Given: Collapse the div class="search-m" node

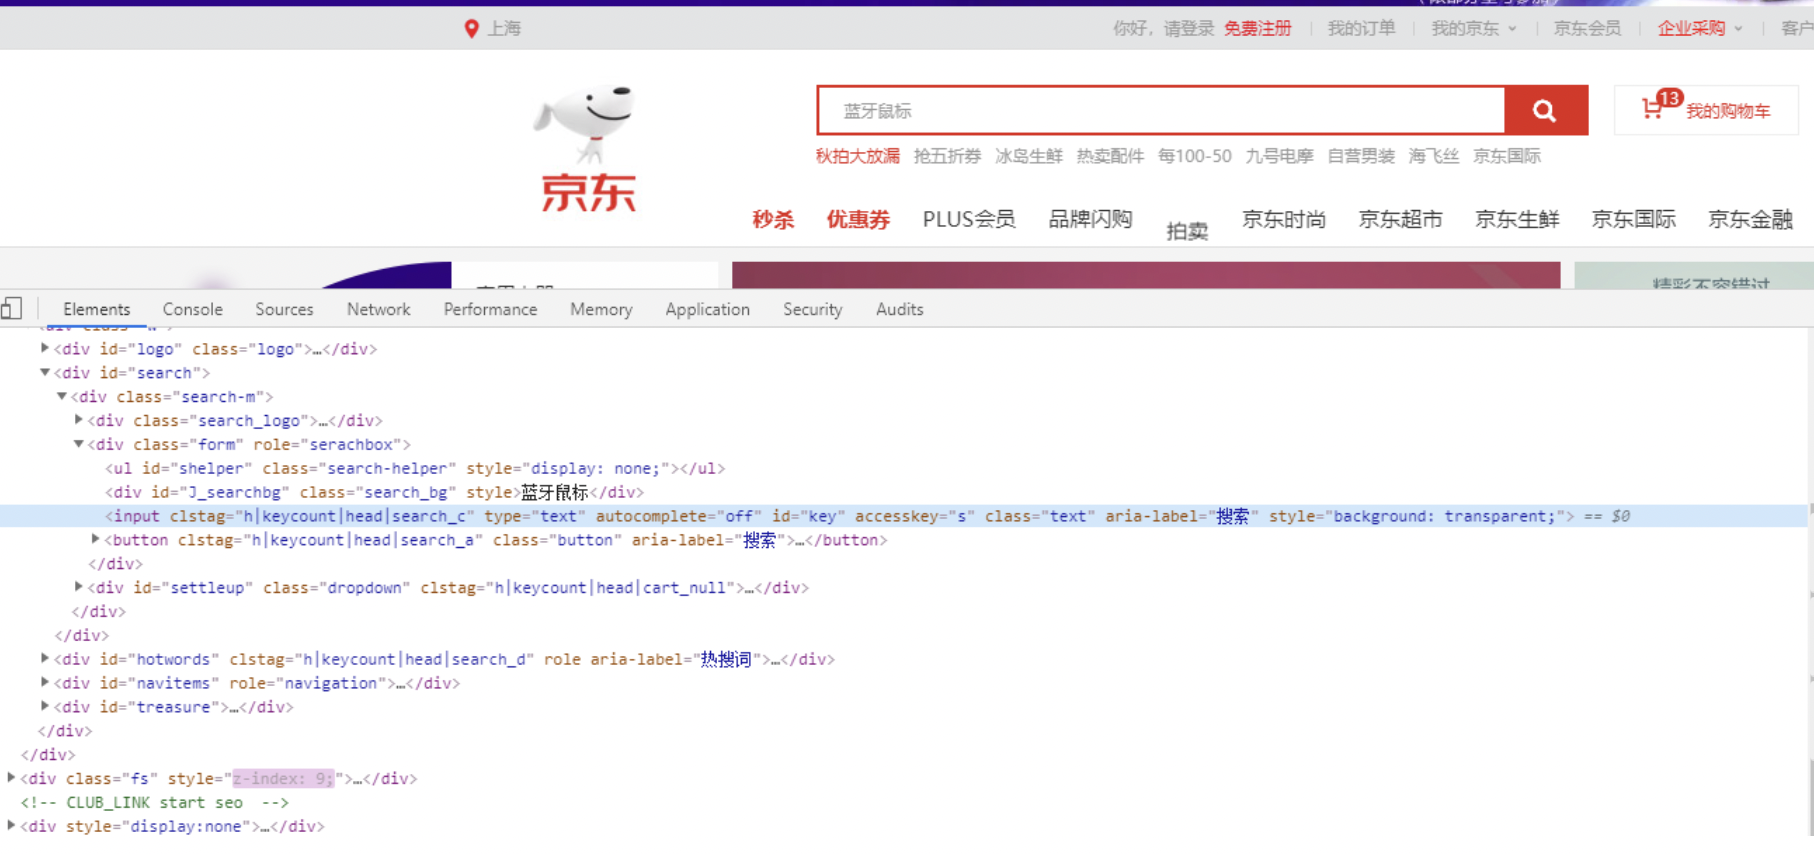Looking at the screenshot, I should pos(61,396).
